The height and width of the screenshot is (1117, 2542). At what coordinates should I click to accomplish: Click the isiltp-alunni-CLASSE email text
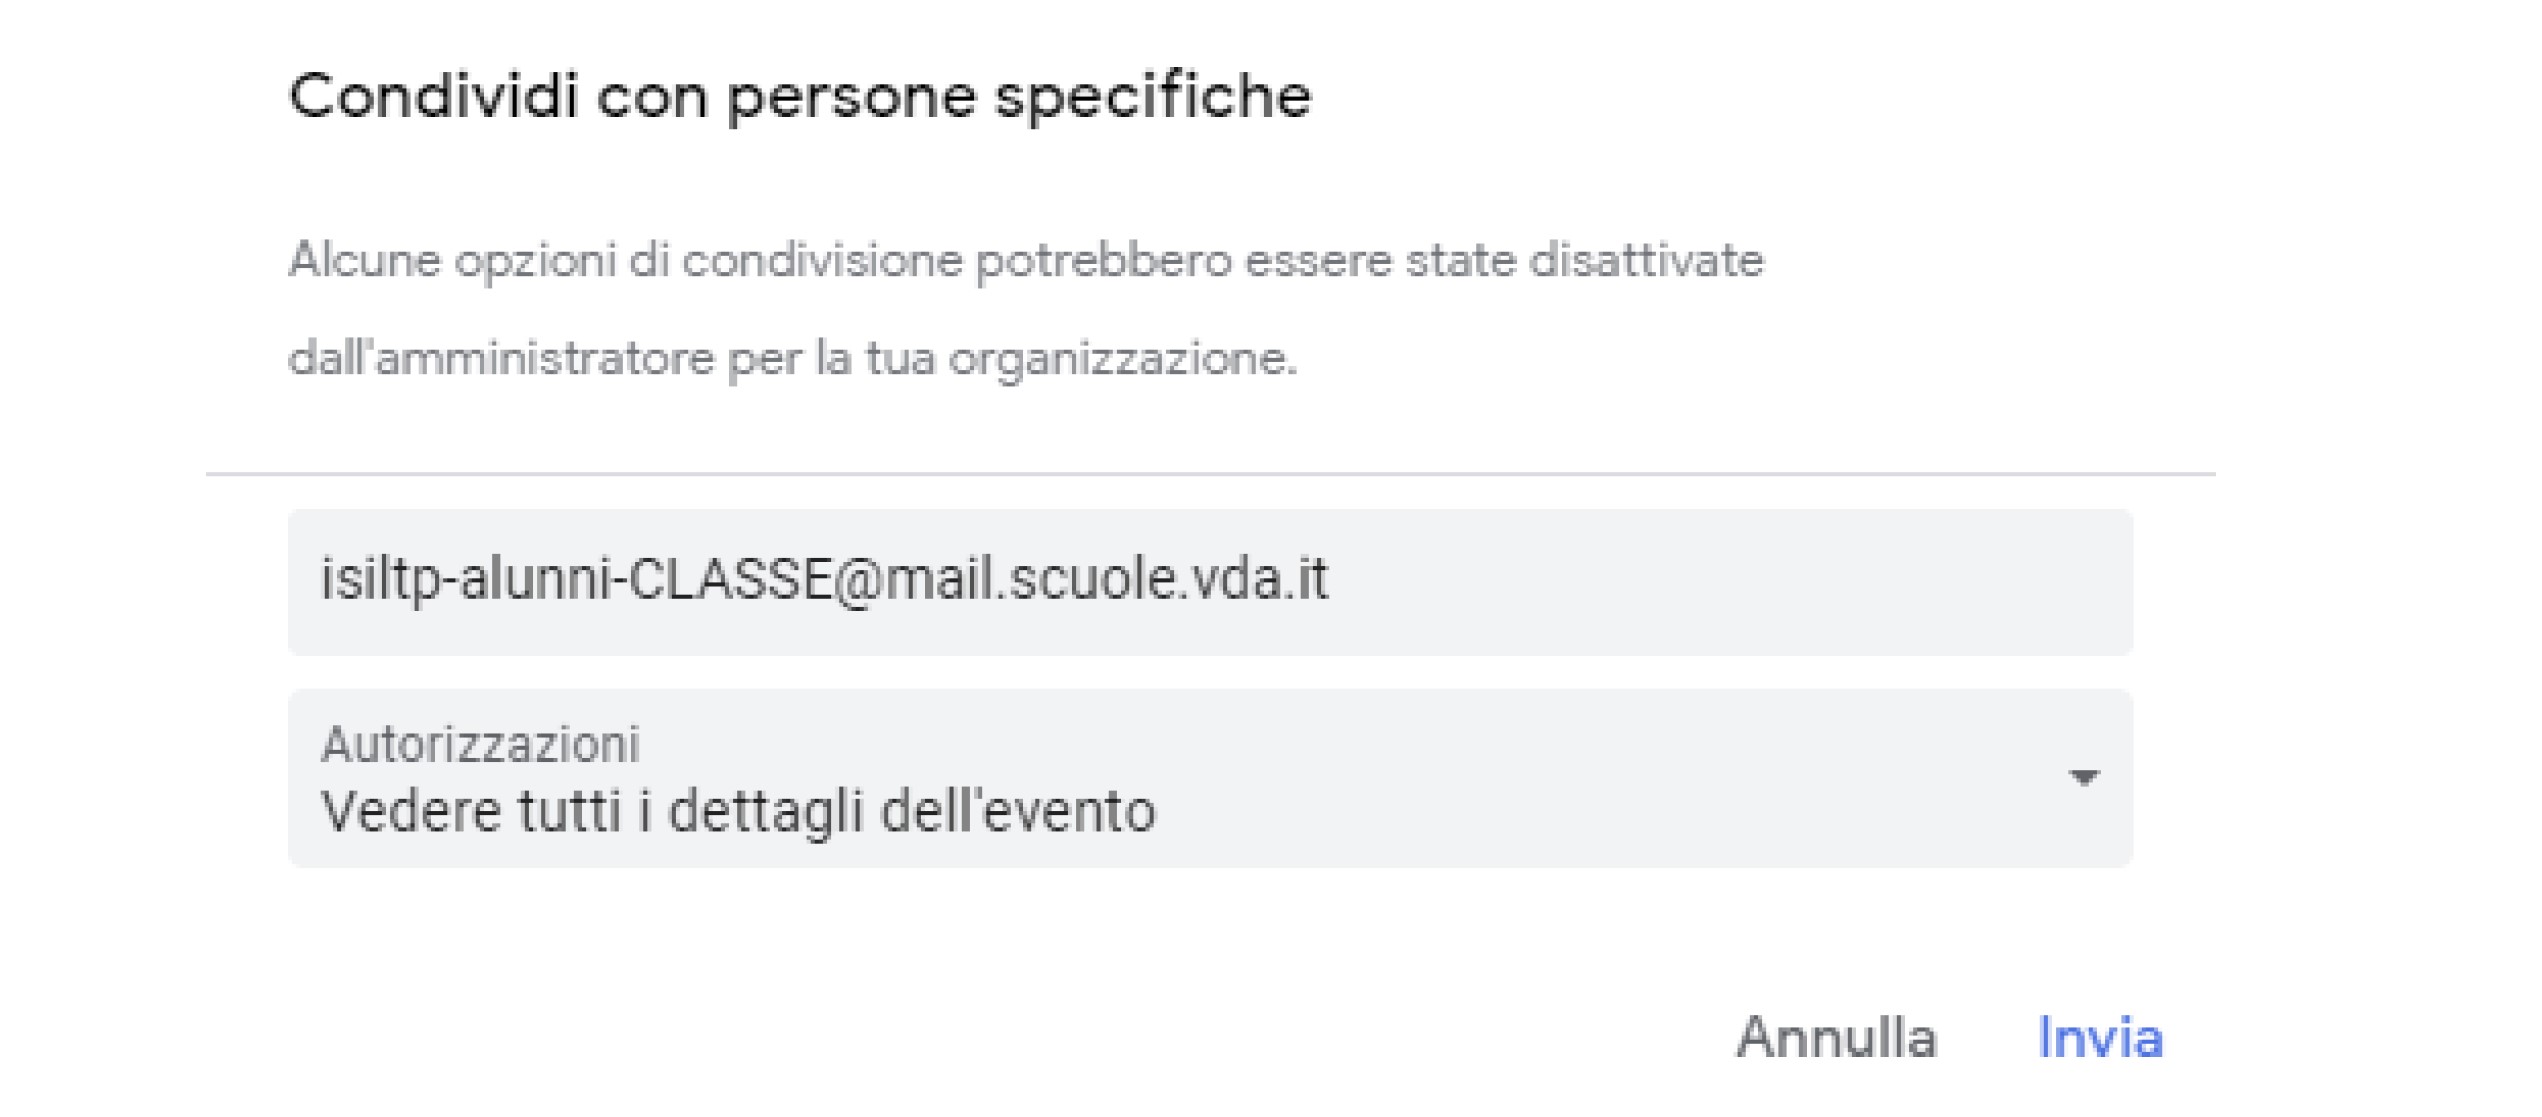click(x=824, y=579)
